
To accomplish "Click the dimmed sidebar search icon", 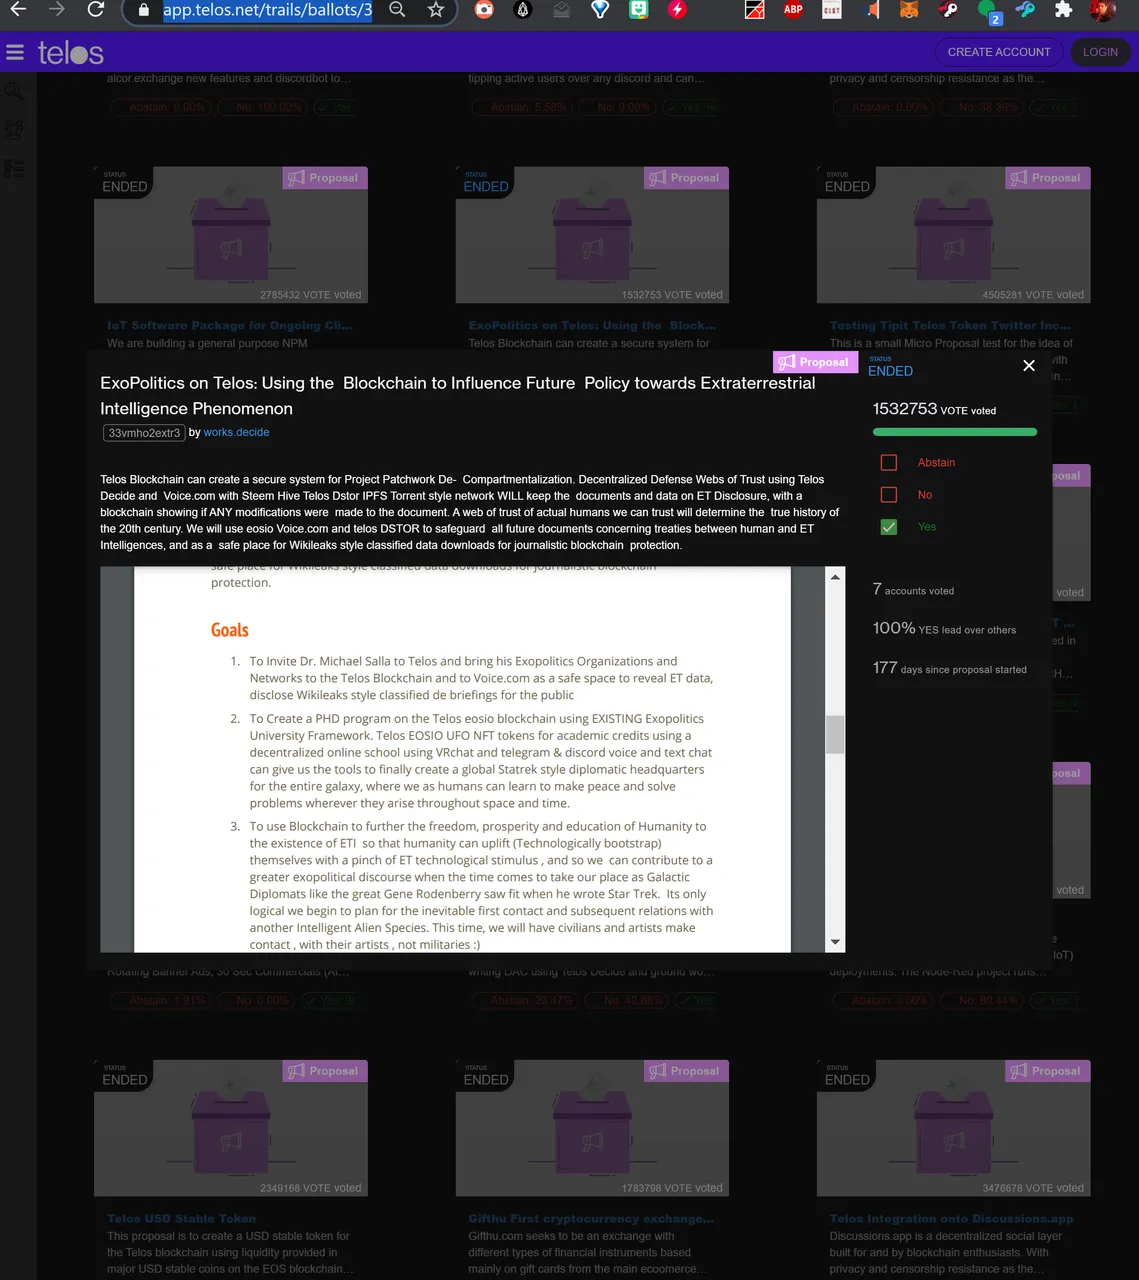I will (14, 91).
